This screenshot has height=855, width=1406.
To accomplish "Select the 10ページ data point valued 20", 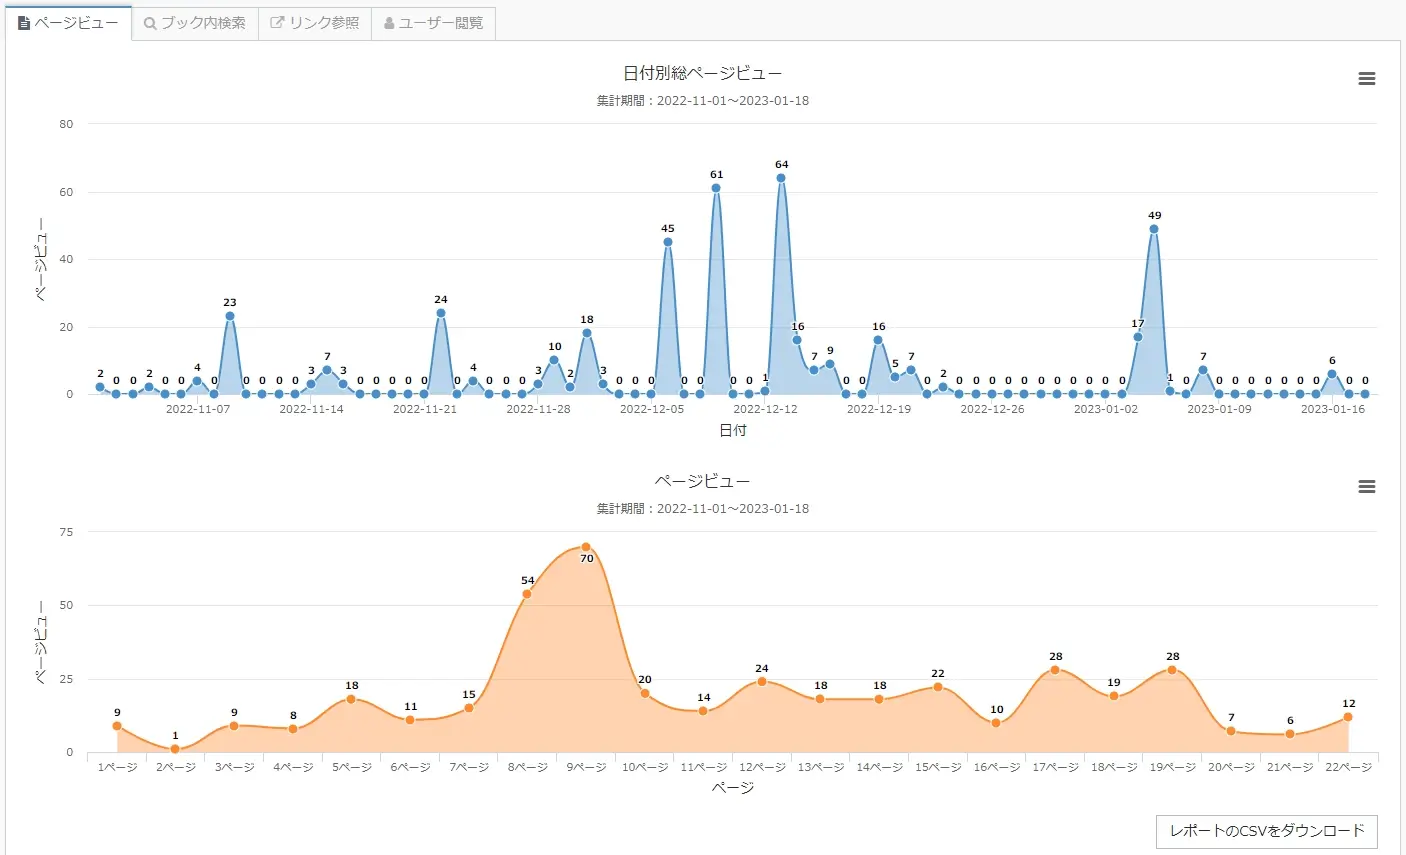I will pos(645,693).
